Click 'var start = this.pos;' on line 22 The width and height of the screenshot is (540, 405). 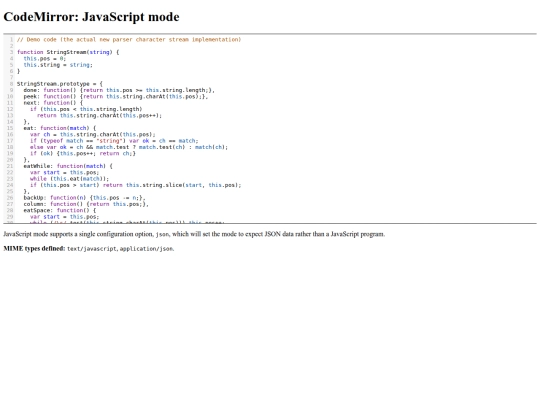[64, 172]
